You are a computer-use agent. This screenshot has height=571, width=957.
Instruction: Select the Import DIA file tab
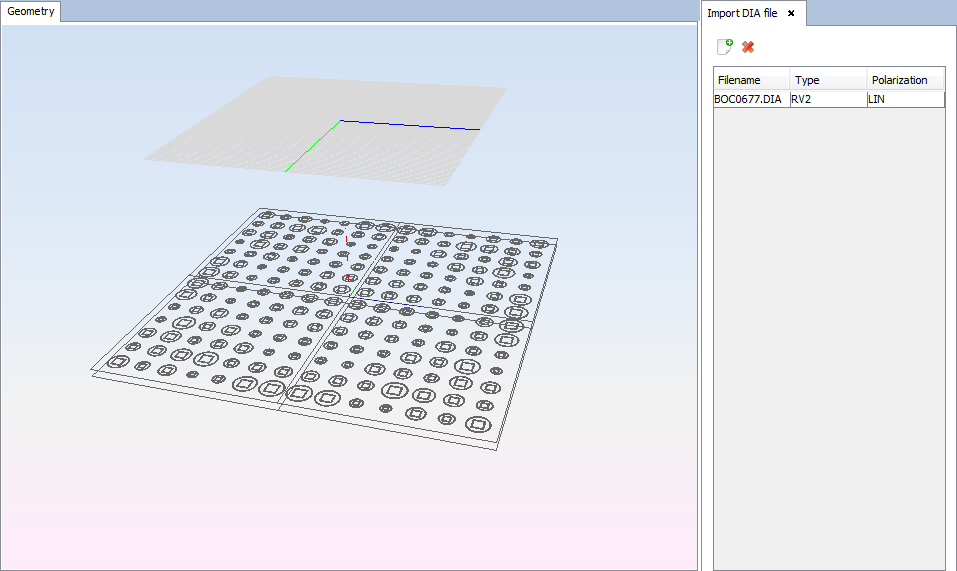pyautogui.click(x=742, y=13)
